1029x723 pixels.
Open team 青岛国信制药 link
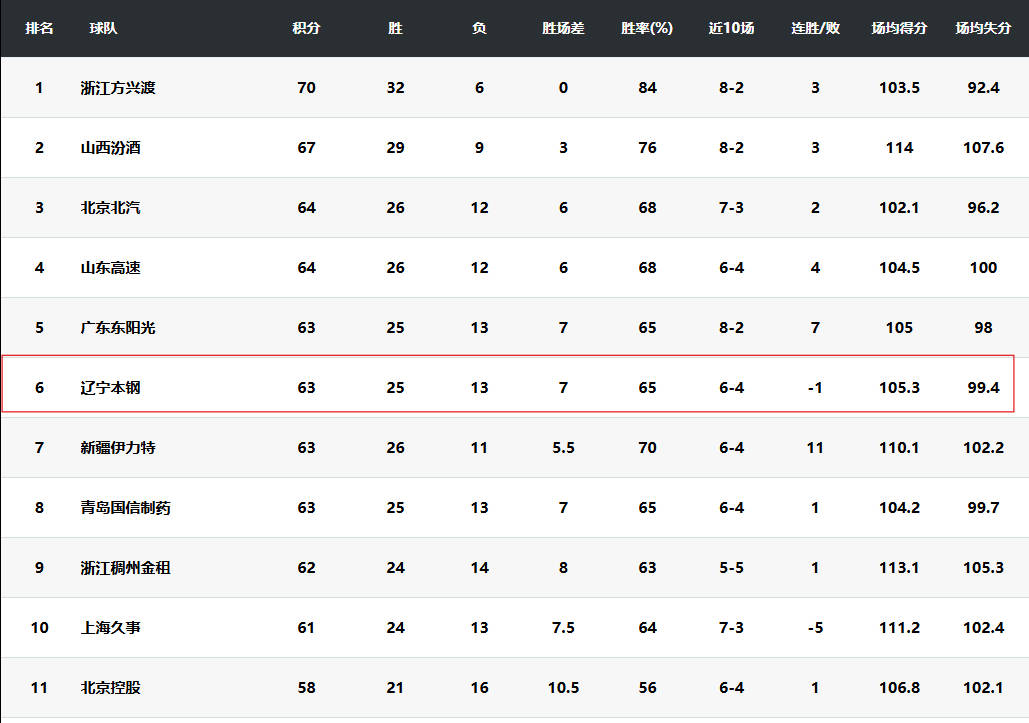click(x=125, y=508)
